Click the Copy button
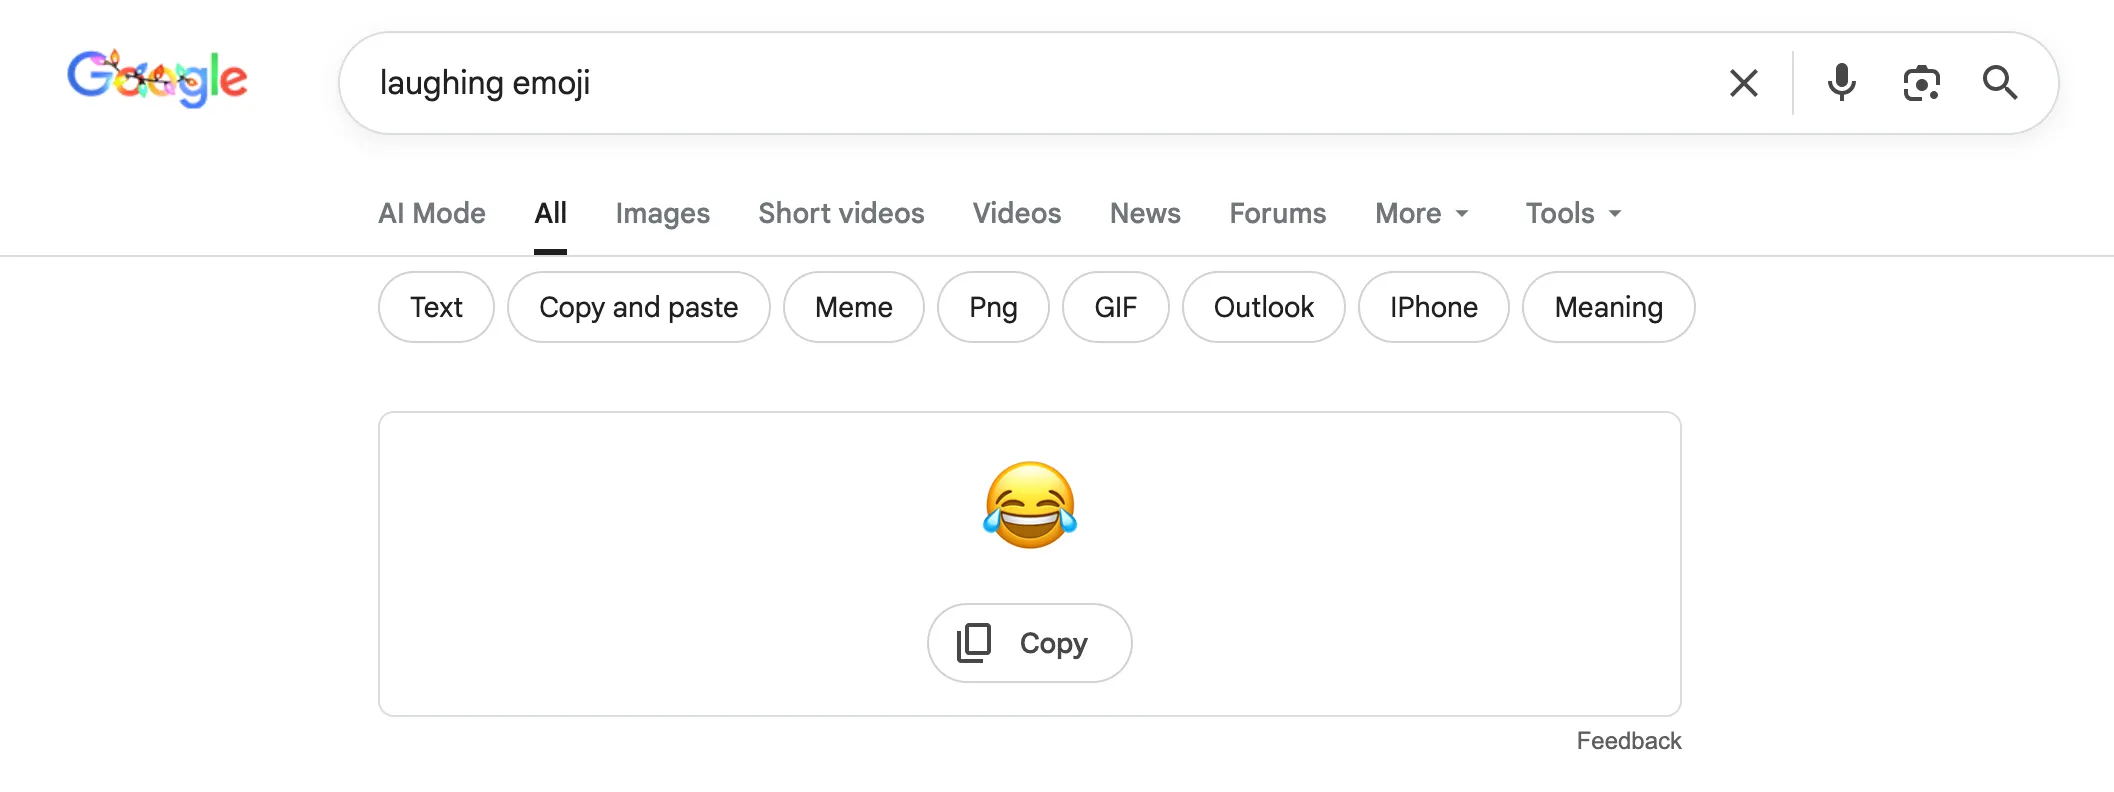Screen dimensions: 2114x792 (x=1029, y=642)
